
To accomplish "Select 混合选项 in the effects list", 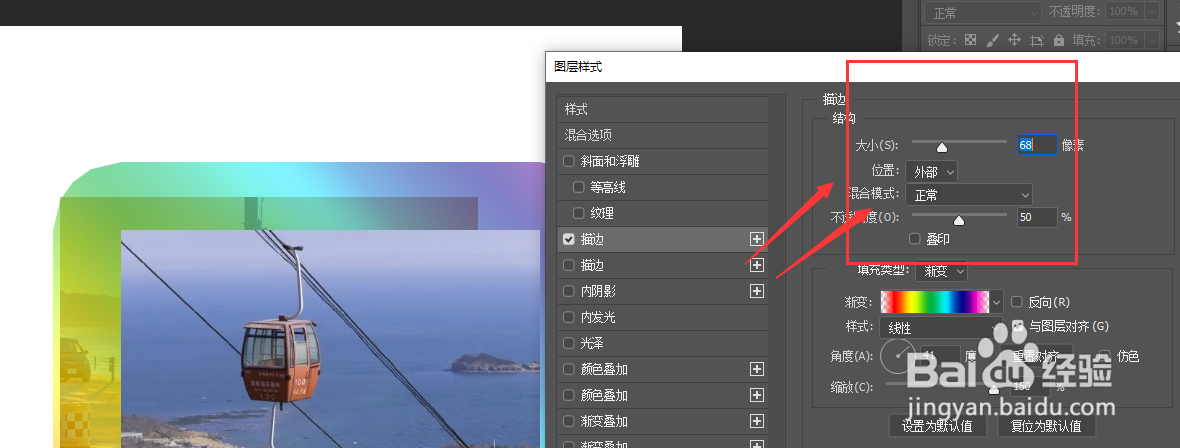I will (662, 136).
